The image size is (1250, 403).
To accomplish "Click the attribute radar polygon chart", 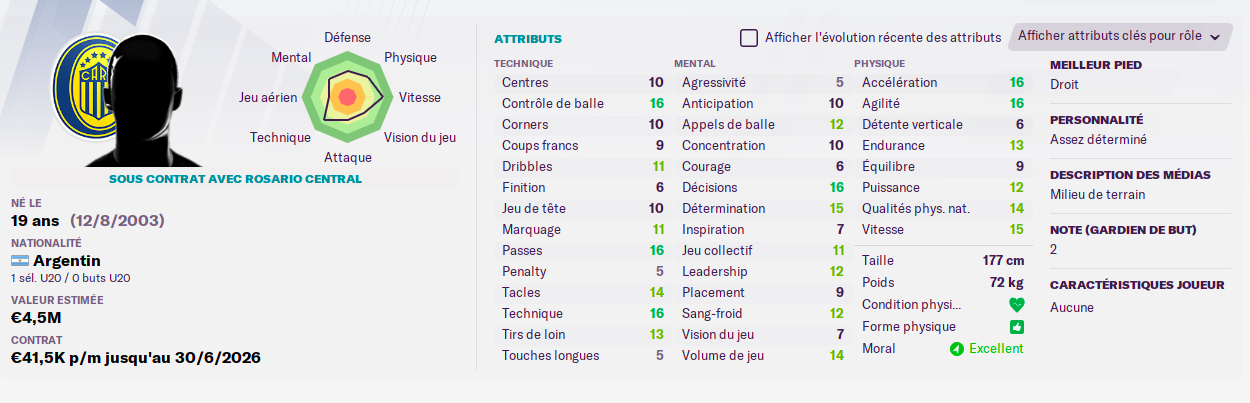I will [348, 97].
